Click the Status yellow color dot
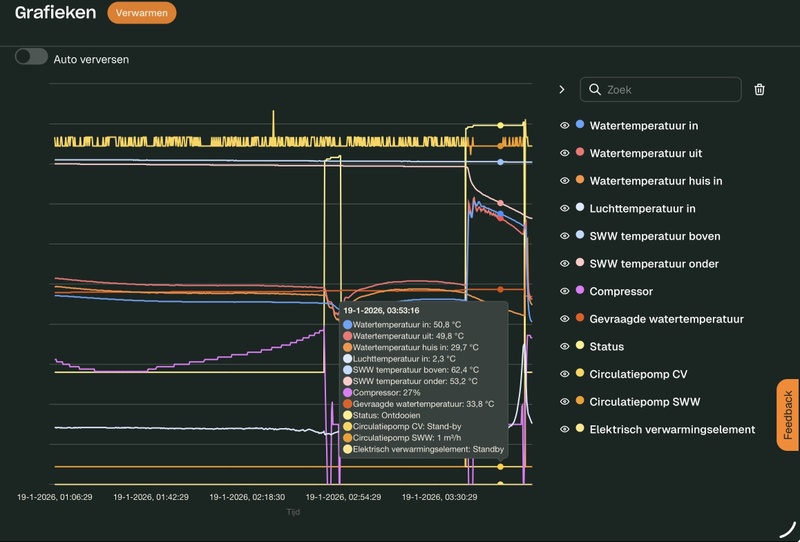The width and height of the screenshot is (800, 542). click(580, 346)
